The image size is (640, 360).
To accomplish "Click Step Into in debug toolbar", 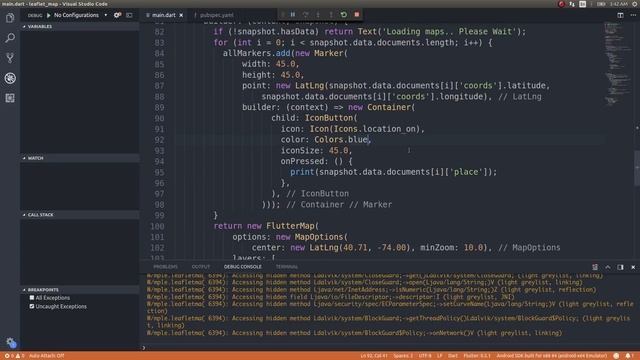I will click(x=318, y=15).
